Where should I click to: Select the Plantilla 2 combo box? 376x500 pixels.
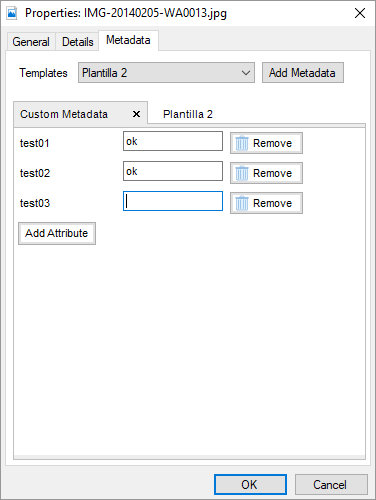166,73
